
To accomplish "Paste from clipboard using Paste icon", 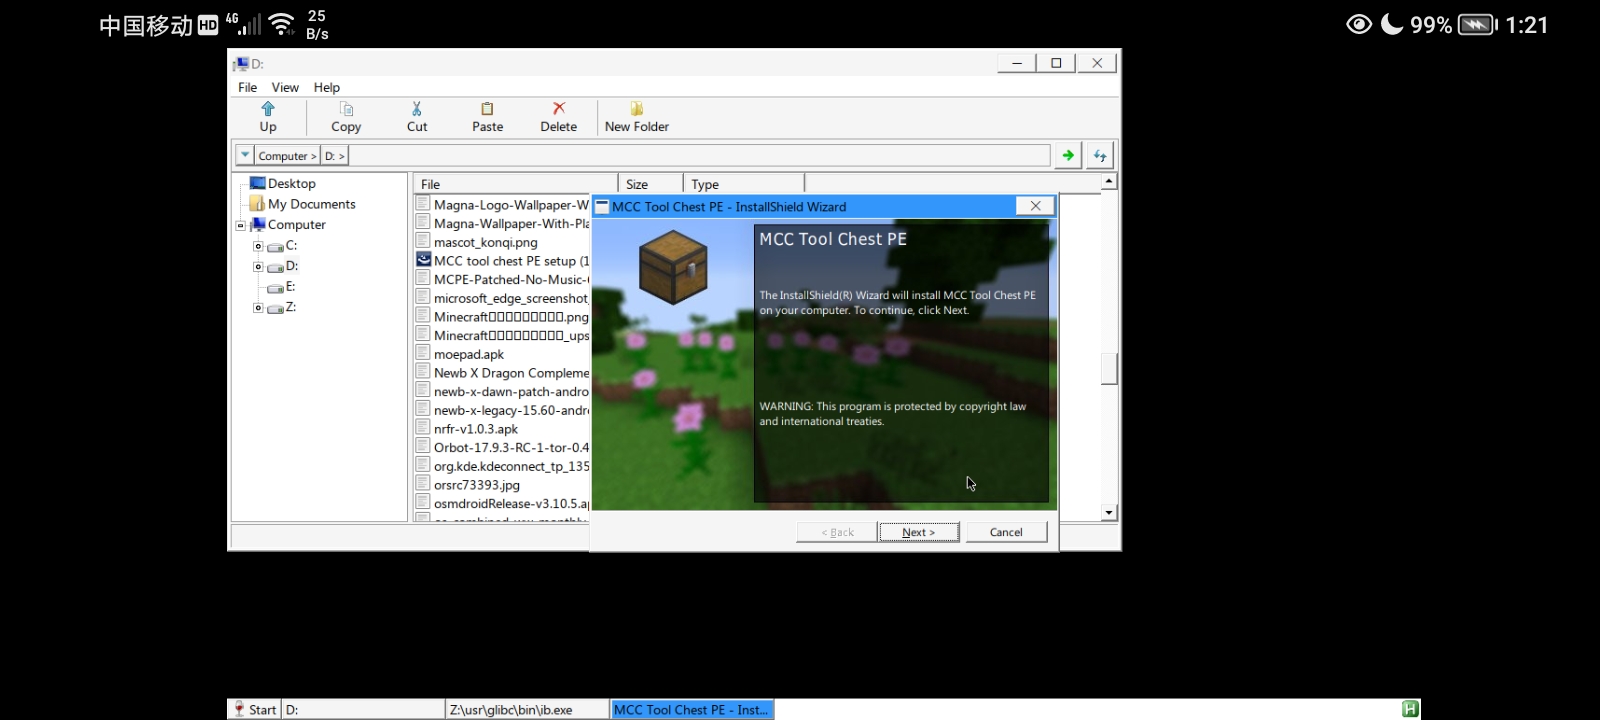I will [487, 116].
